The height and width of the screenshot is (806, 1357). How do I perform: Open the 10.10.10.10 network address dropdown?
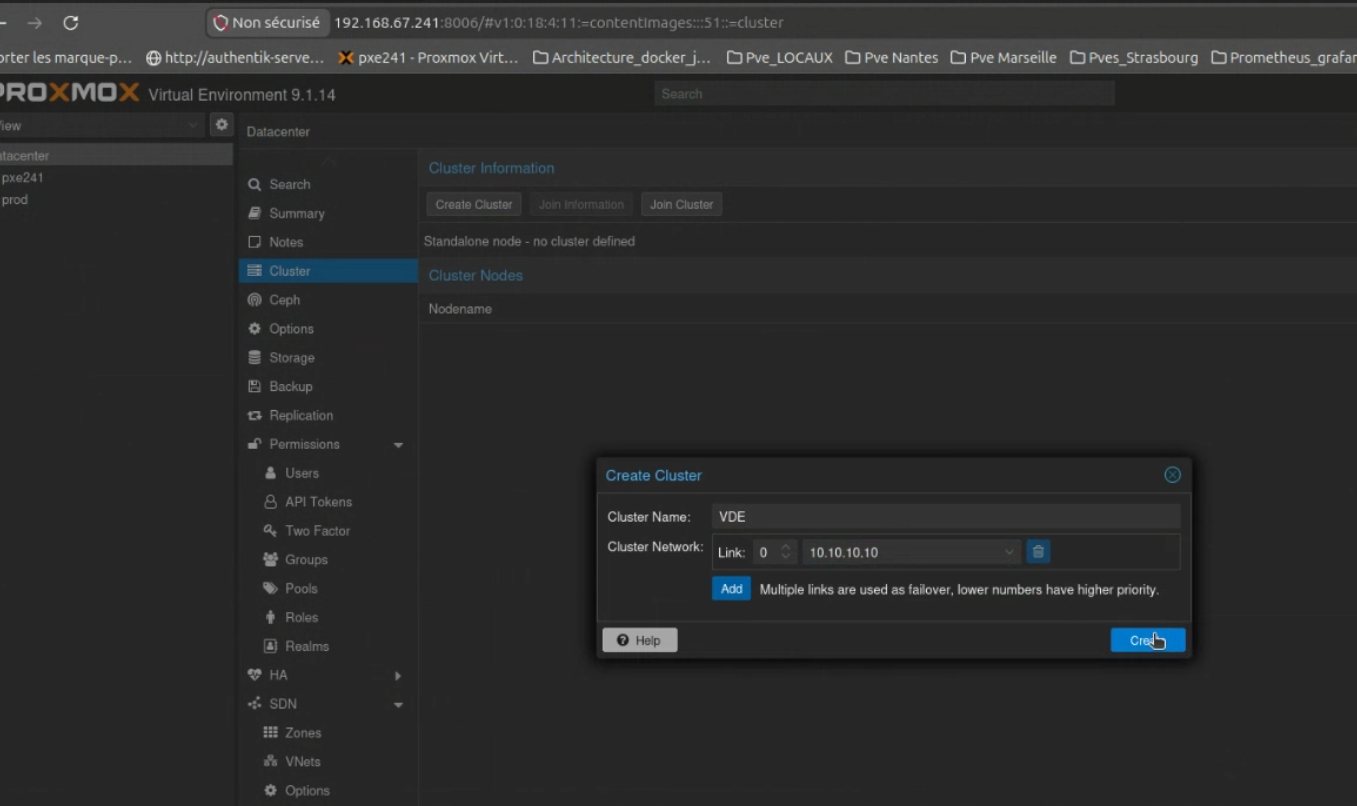click(1009, 552)
